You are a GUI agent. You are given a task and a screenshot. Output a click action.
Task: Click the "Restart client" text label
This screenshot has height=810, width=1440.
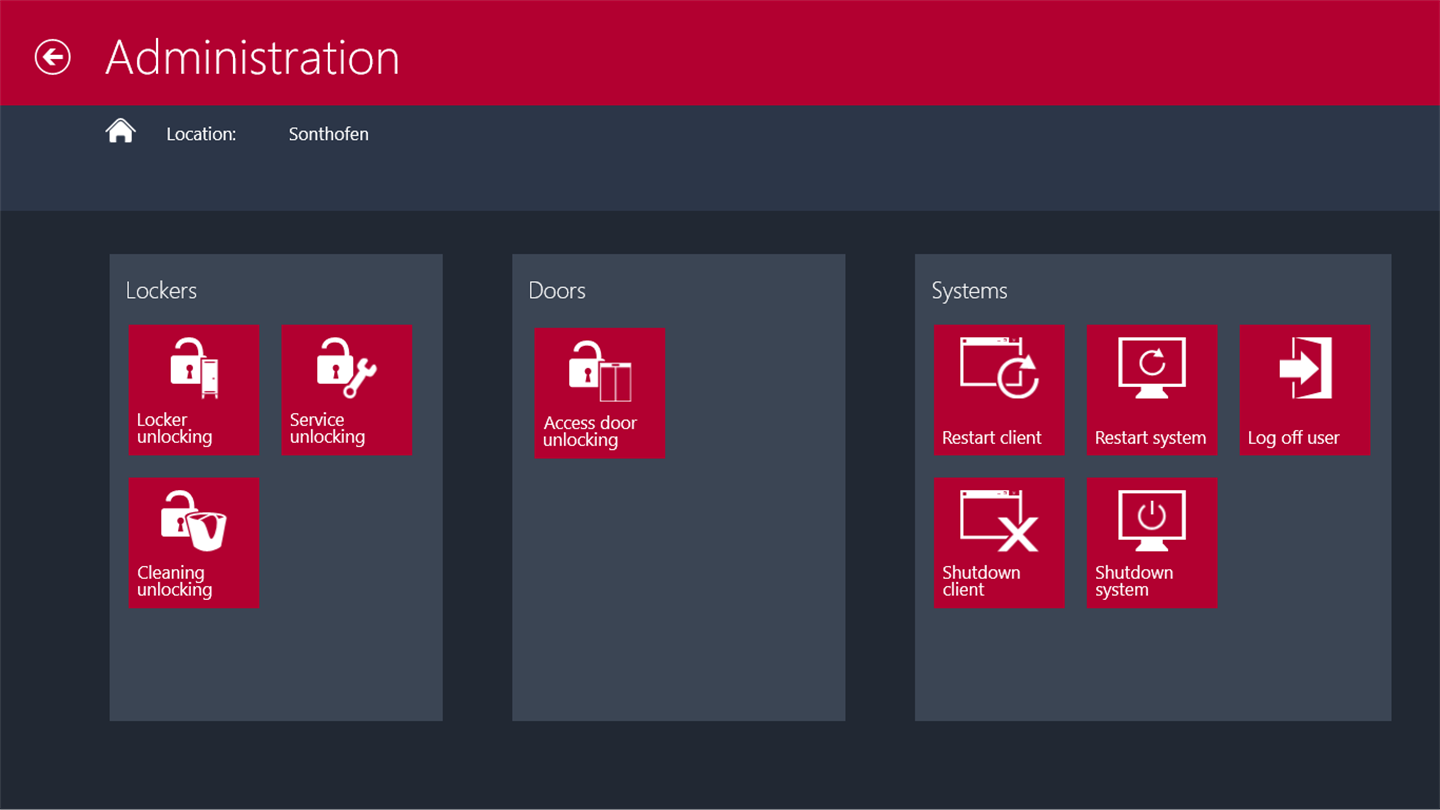point(991,438)
